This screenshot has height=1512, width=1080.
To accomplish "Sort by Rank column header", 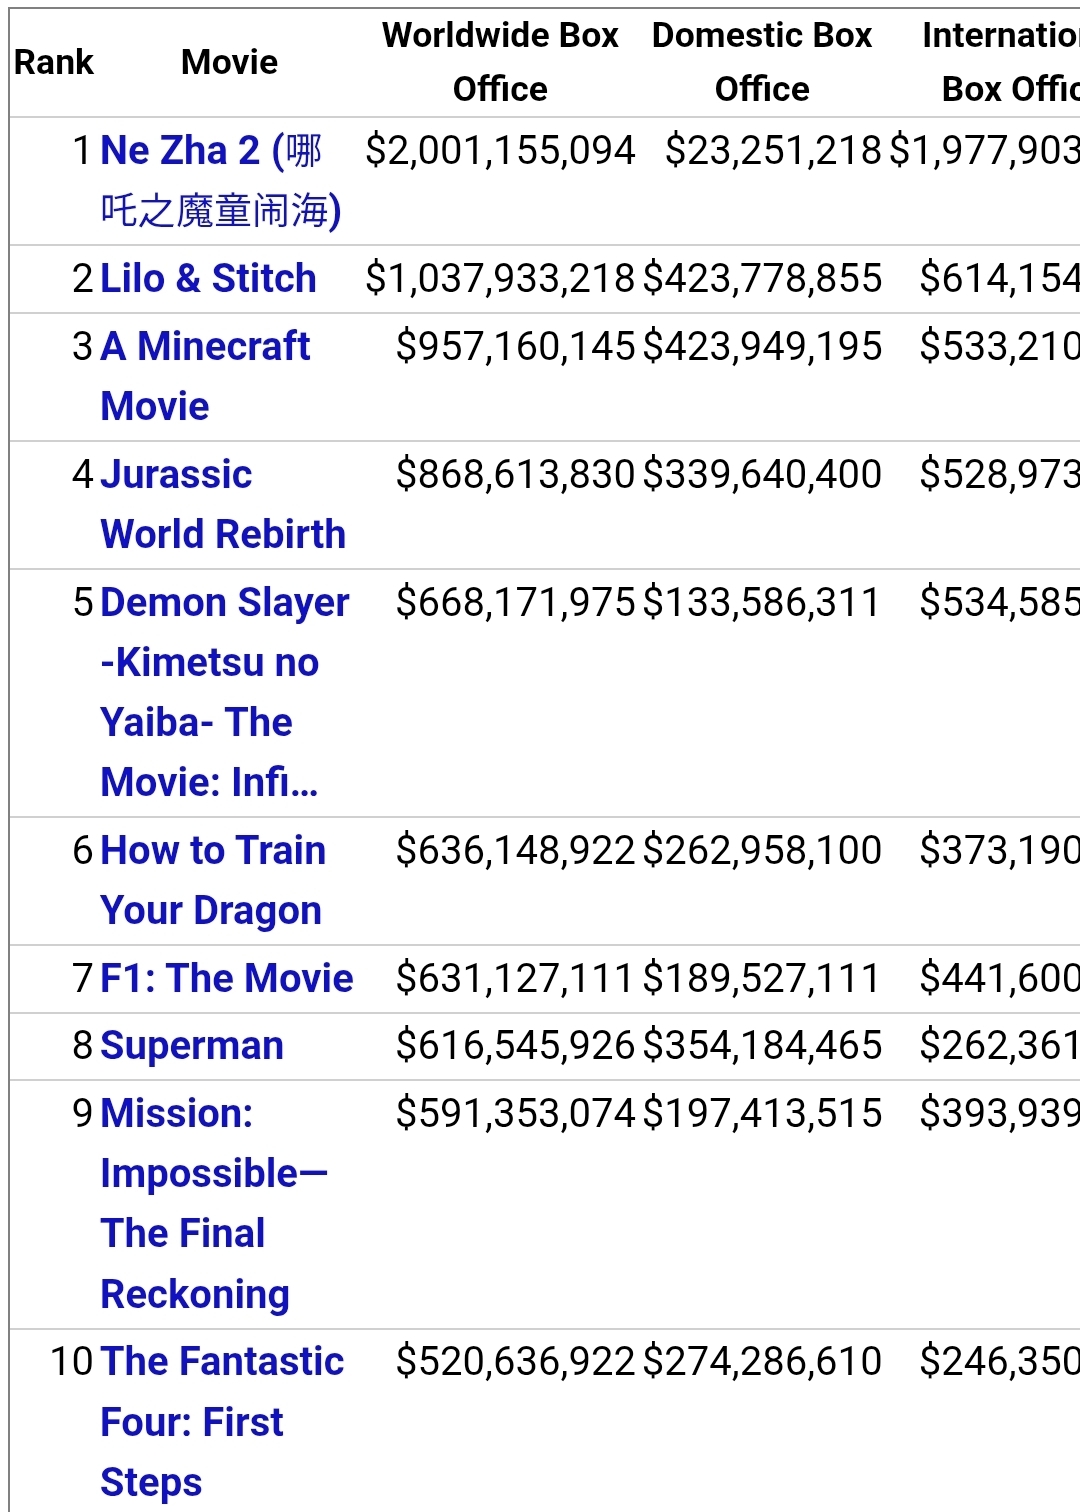I will tap(54, 62).
